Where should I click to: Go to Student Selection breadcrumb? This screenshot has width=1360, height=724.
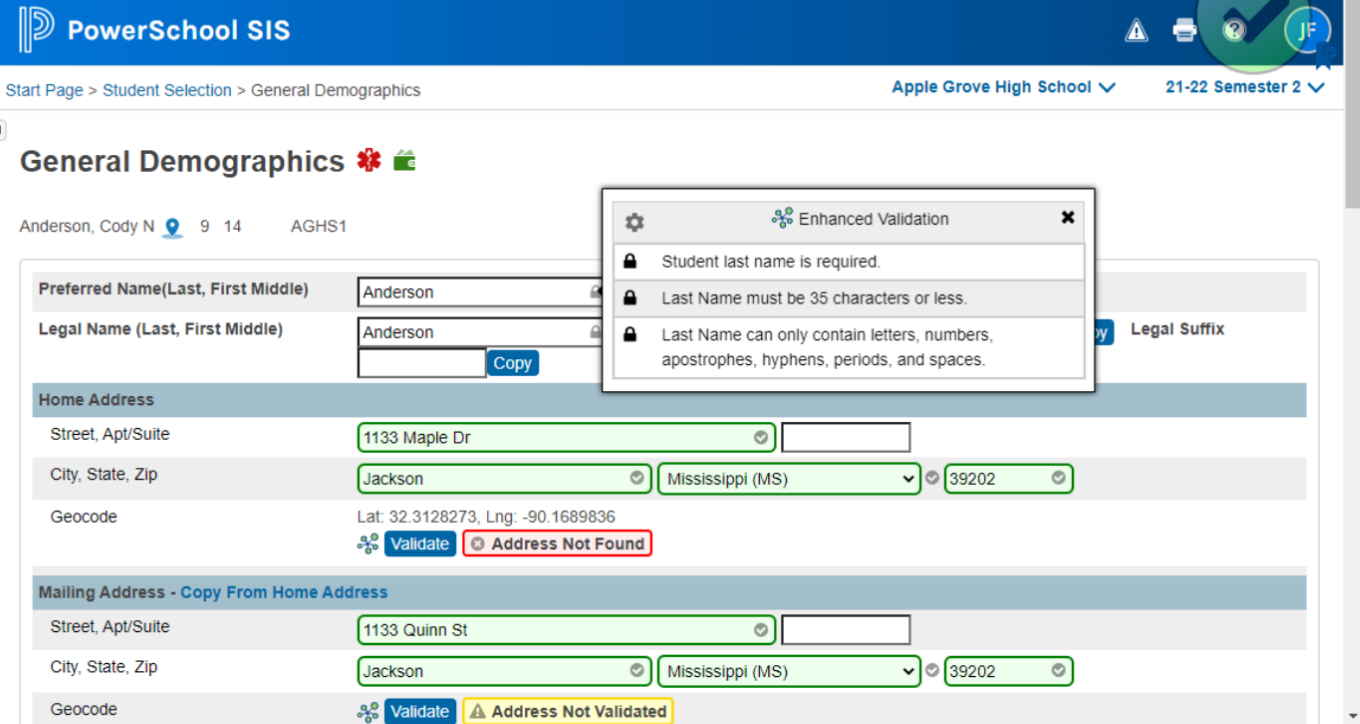pyautogui.click(x=167, y=90)
